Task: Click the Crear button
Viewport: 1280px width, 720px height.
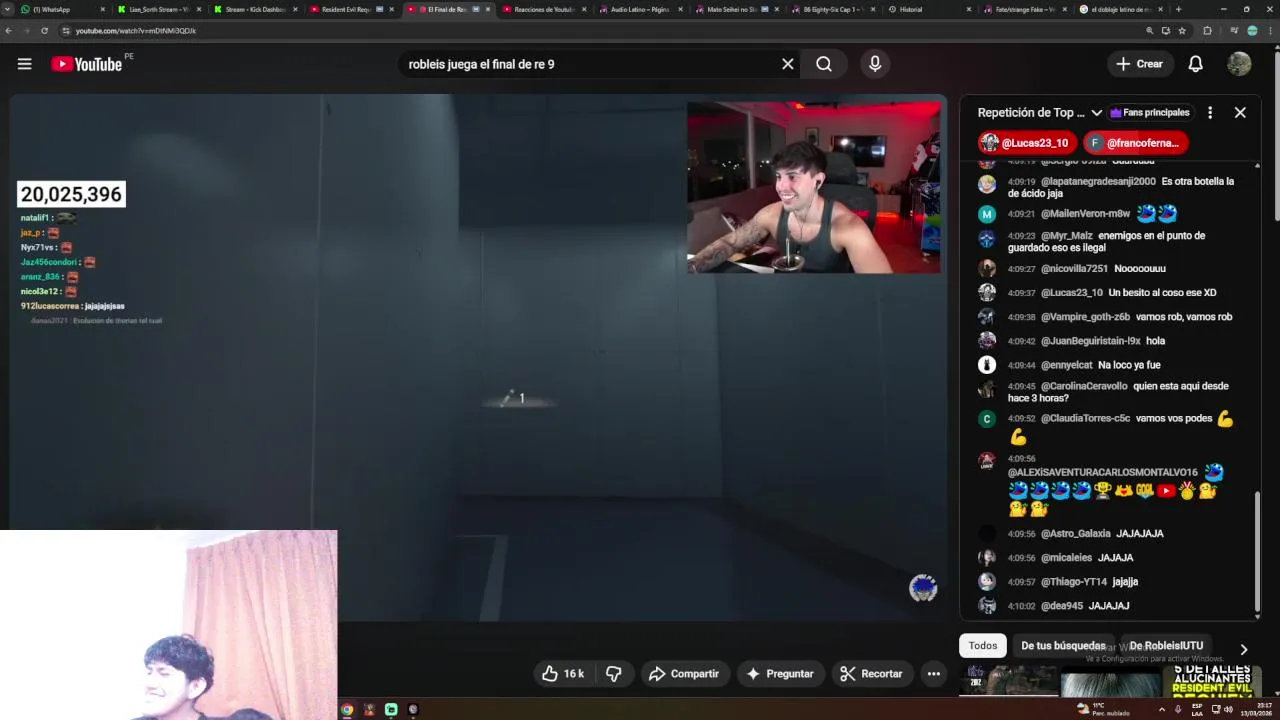Action: pyautogui.click(x=1140, y=64)
